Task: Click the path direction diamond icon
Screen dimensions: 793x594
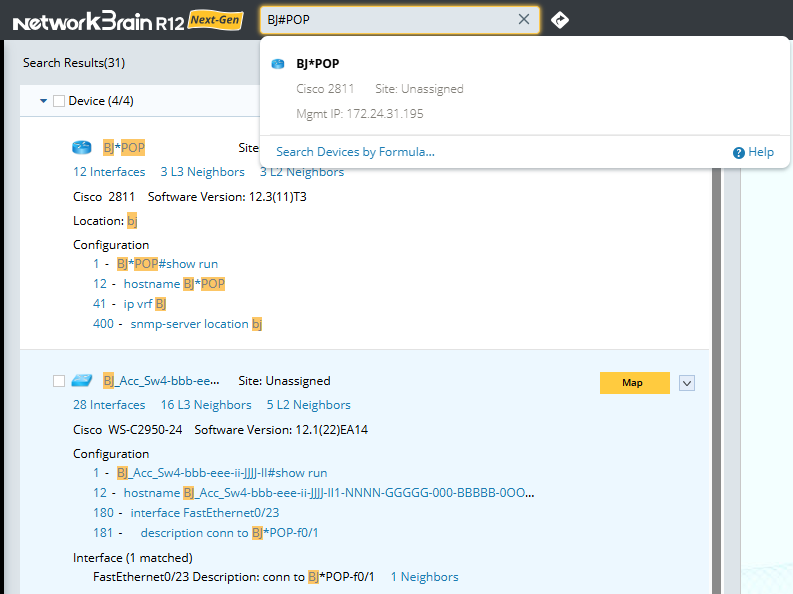Action: pos(559,20)
